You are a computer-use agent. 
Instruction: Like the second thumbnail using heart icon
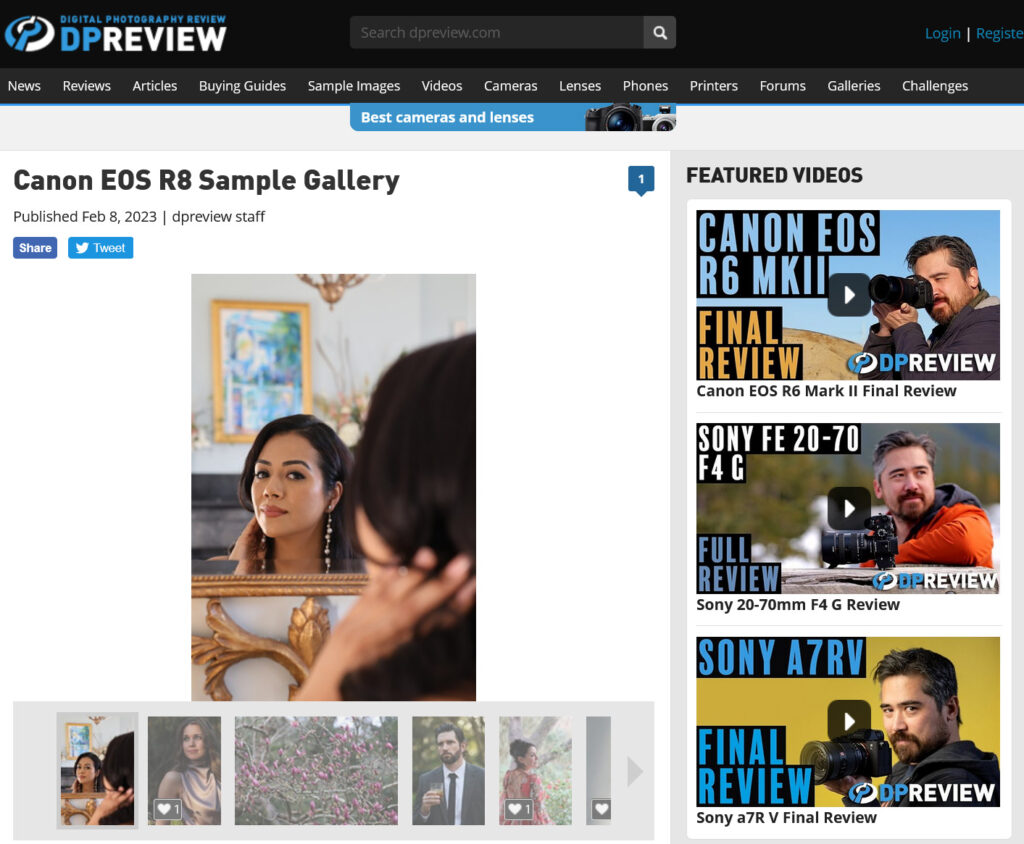(167, 809)
